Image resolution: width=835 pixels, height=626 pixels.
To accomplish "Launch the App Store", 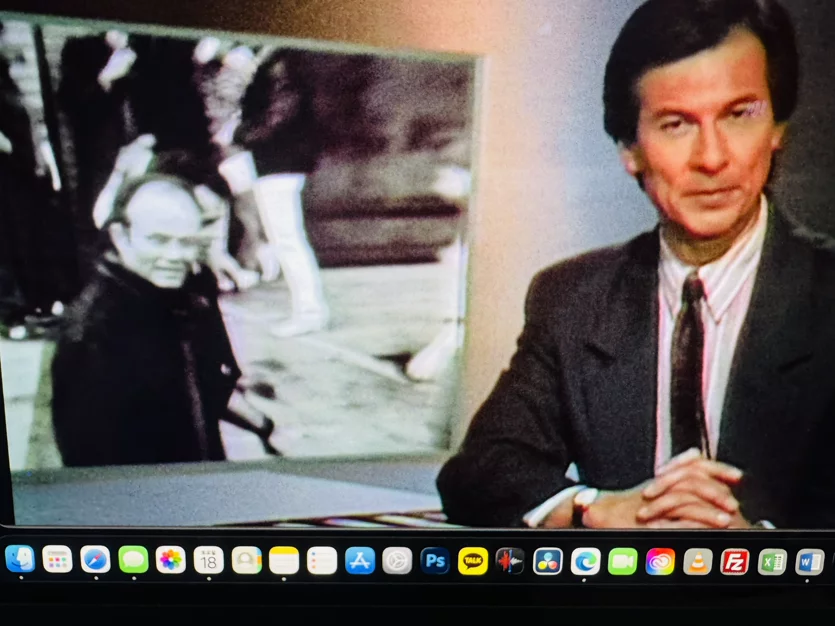I will (x=360, y=561).
